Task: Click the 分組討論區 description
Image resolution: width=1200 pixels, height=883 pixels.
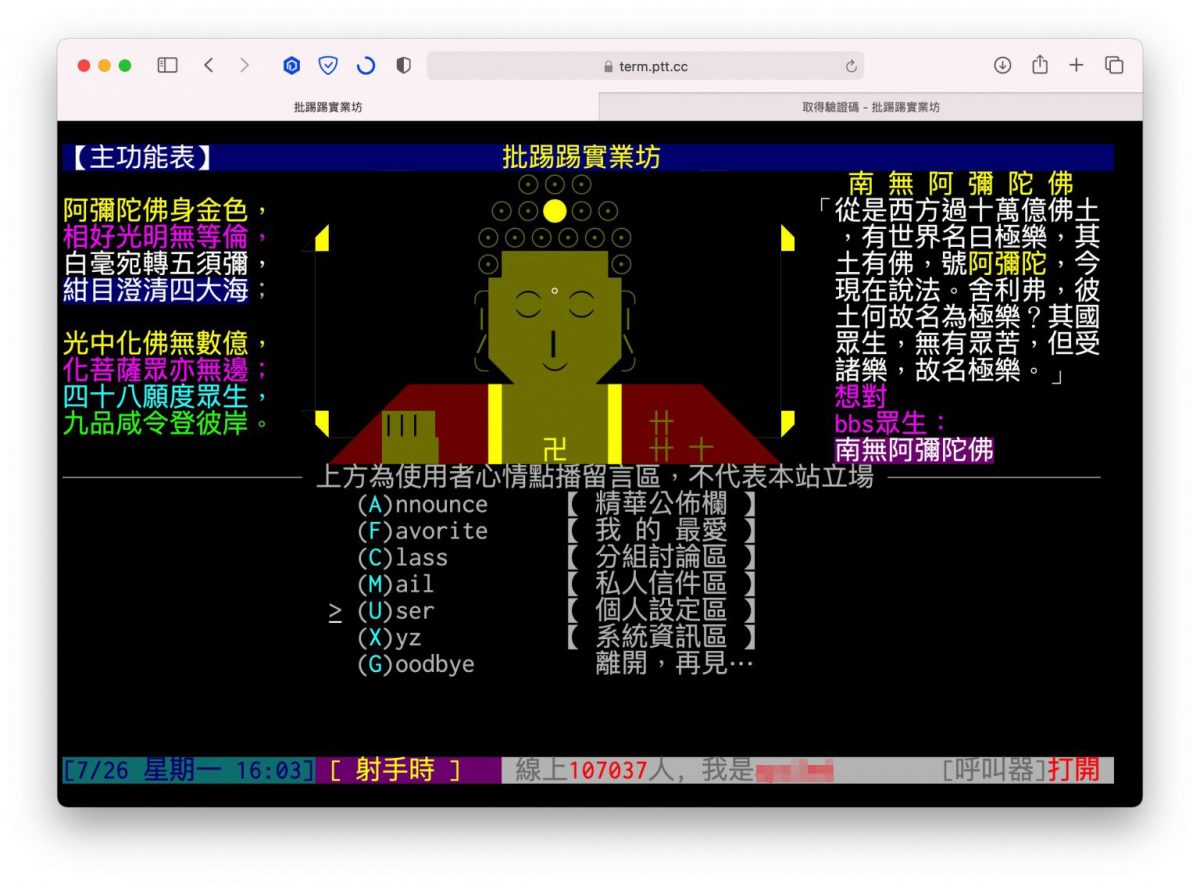Action: (661, 558)
